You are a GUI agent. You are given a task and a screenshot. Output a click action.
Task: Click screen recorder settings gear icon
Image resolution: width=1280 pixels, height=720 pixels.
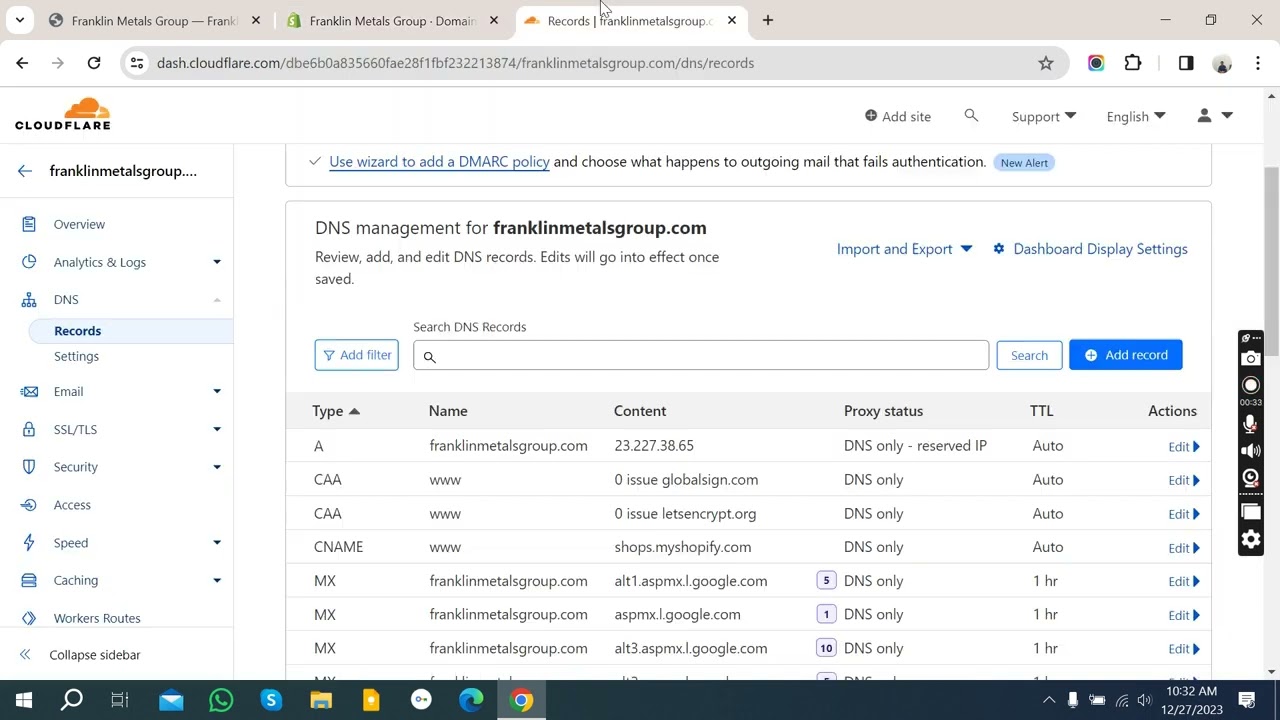(1250, 540)
